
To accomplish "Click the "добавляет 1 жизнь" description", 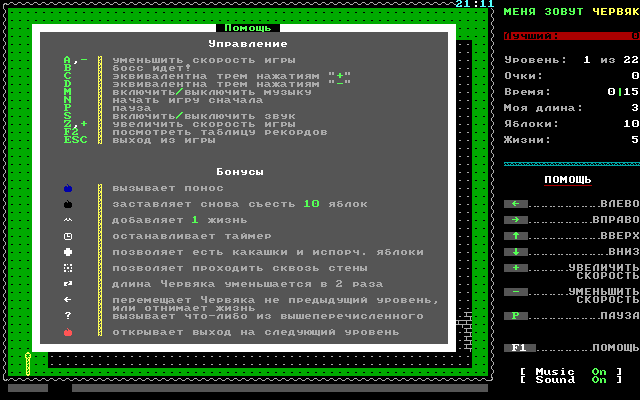I will point(180,220).
